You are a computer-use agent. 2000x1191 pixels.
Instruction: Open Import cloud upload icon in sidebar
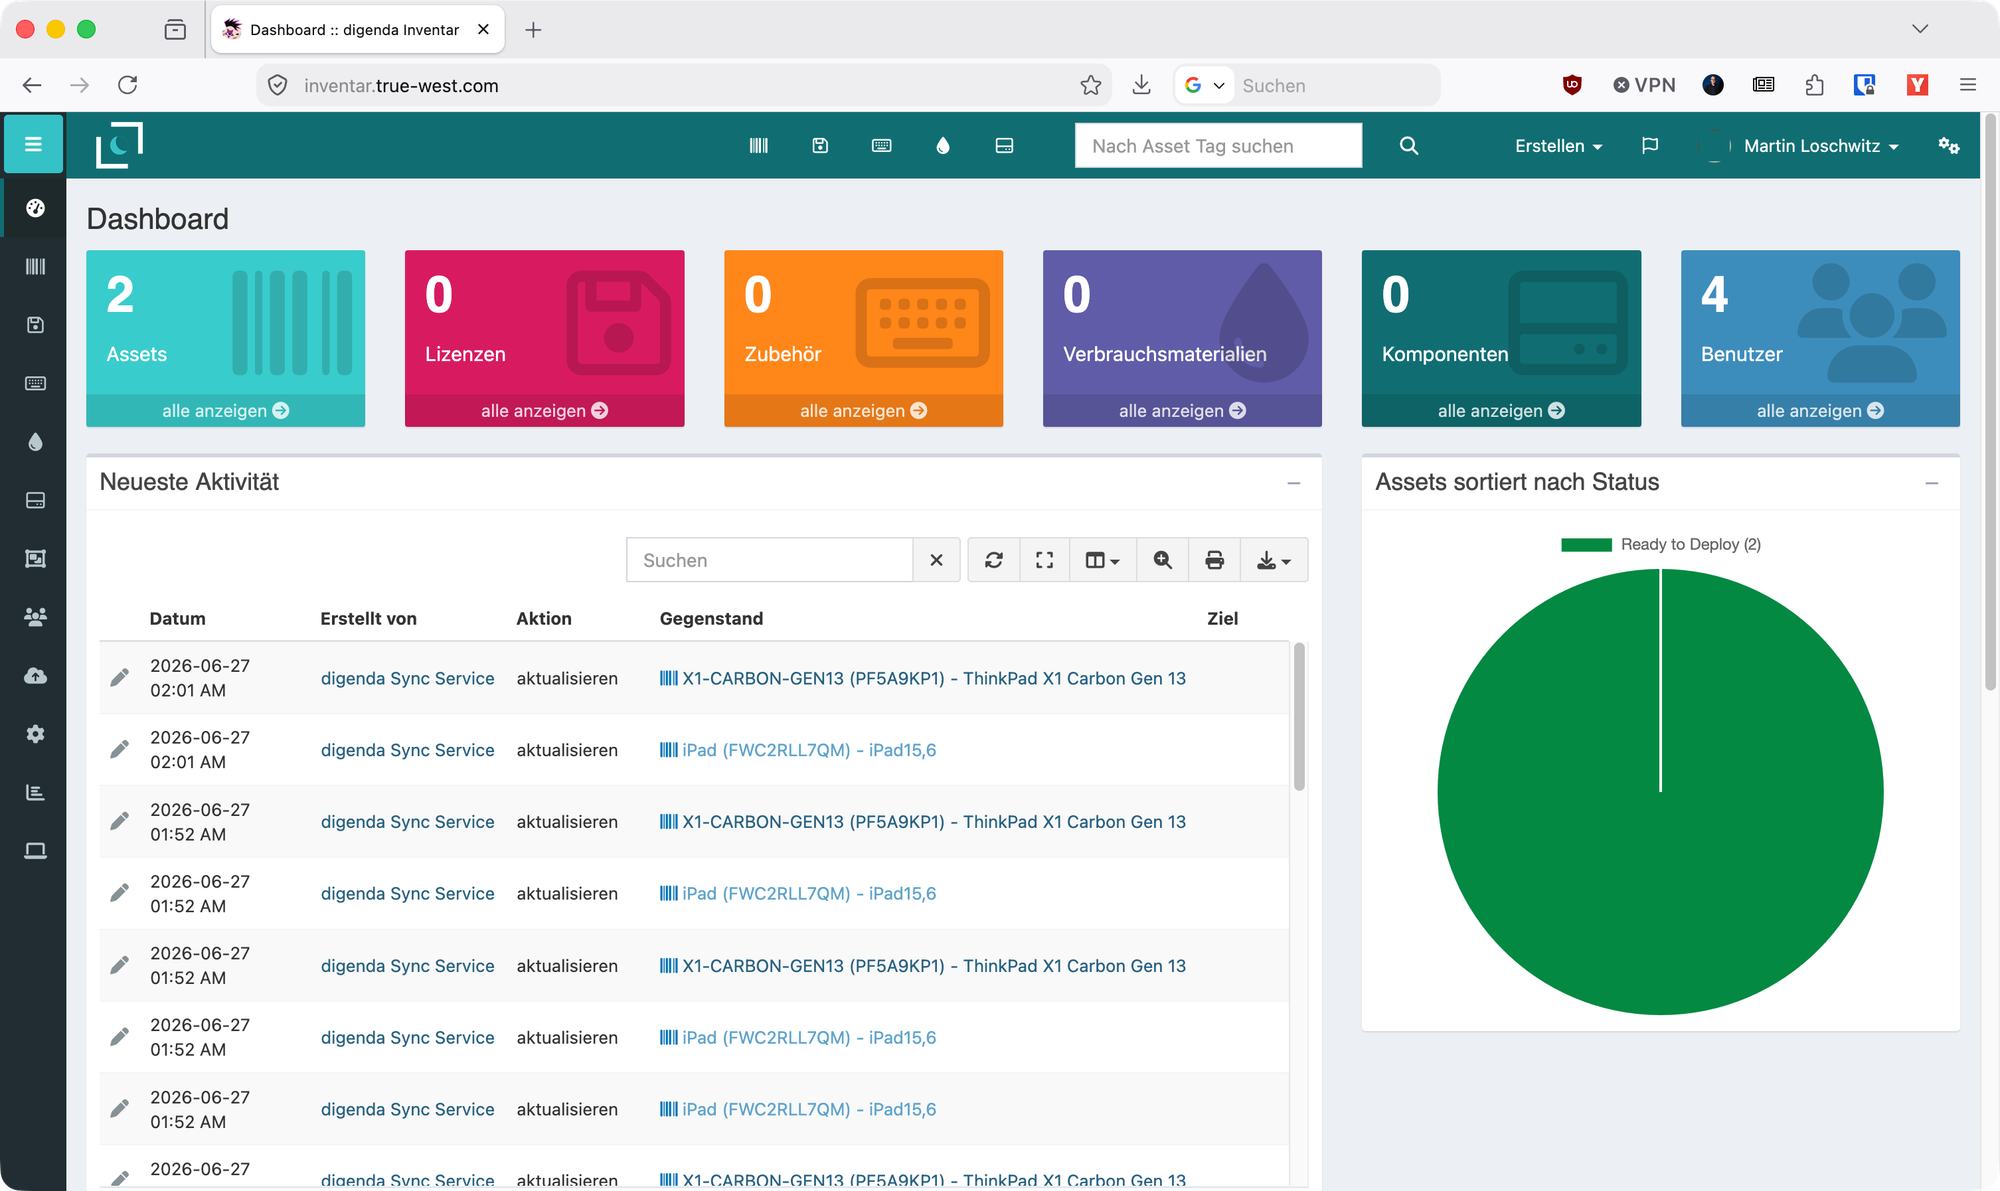[35, 676]
